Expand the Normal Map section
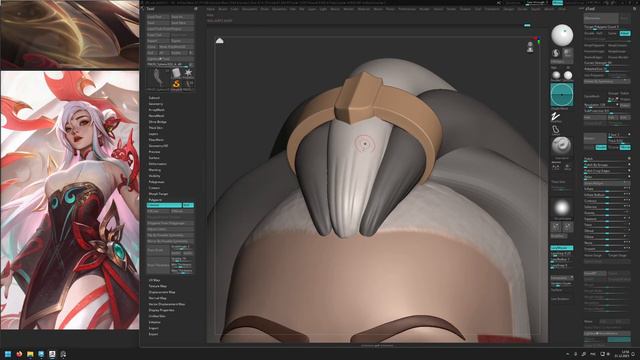The image size is (640, 360). [x=157, y=298]
